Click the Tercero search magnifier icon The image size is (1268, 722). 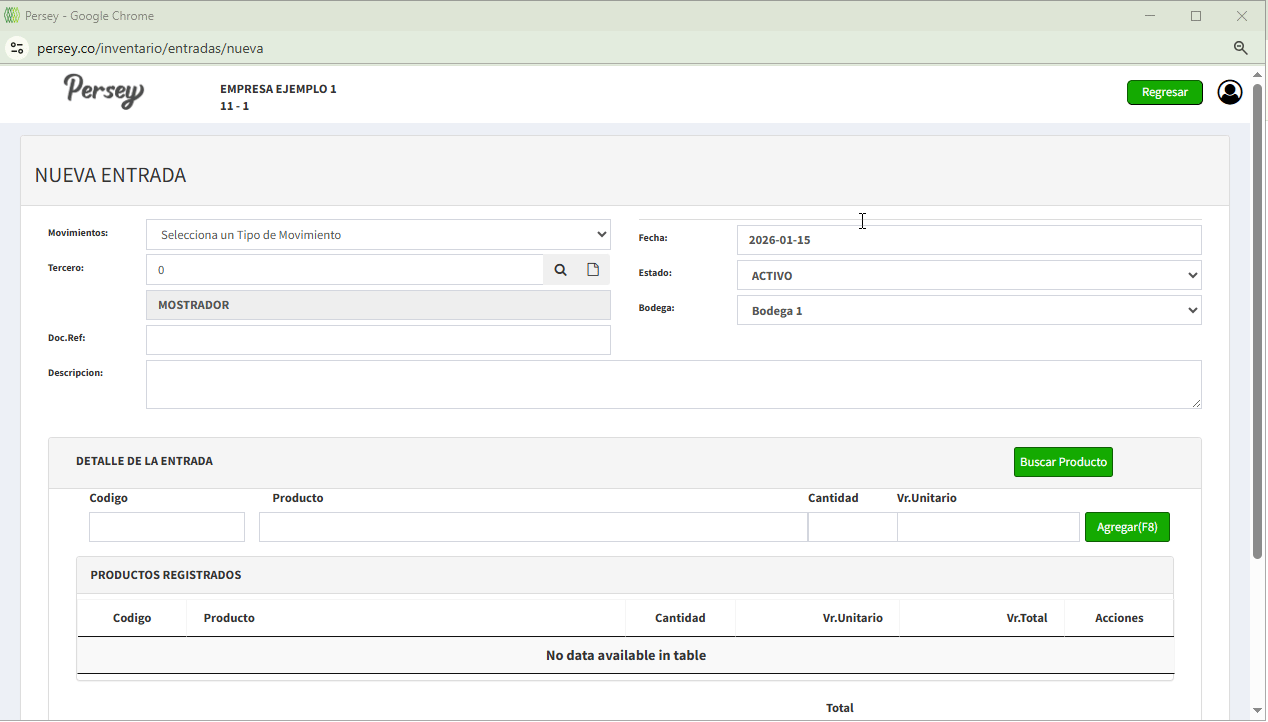coord(560,270)
